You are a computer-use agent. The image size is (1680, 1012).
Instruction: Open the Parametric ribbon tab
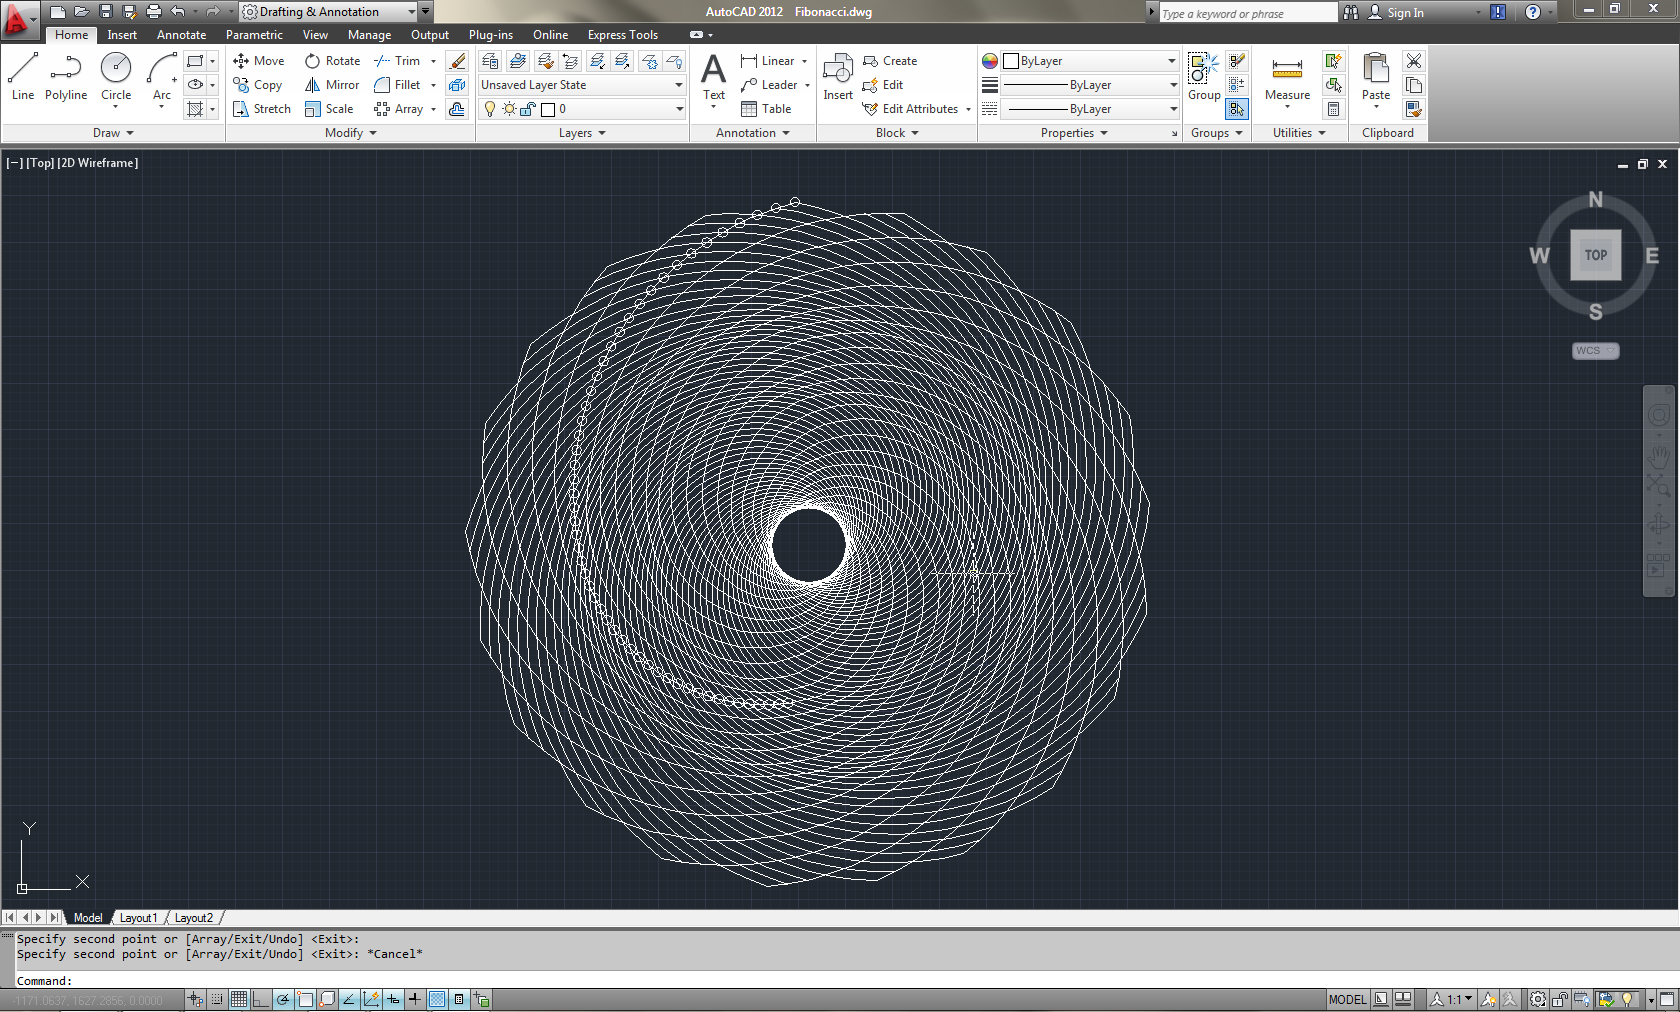254,35
